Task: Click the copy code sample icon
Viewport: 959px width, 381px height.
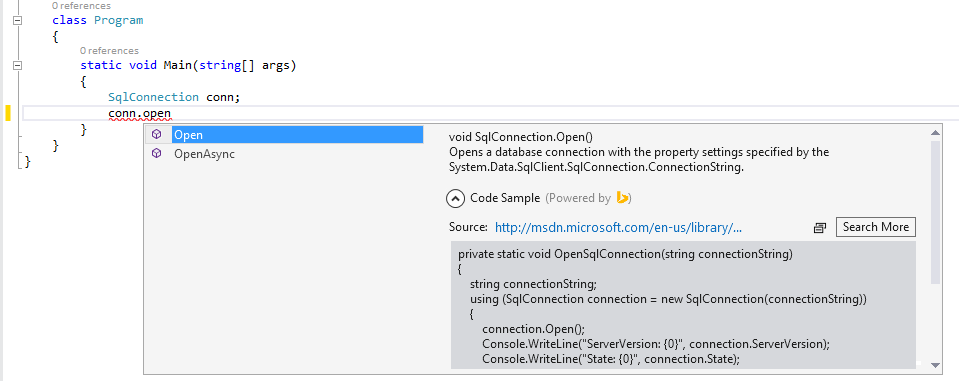Action: pyautogui.click(x=820, y=227)
